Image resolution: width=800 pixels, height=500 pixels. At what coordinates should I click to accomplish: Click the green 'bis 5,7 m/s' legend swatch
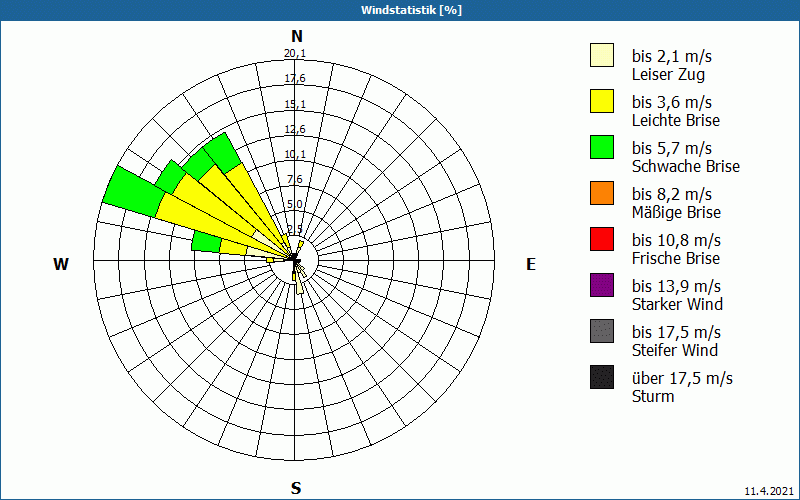[602, 147]
